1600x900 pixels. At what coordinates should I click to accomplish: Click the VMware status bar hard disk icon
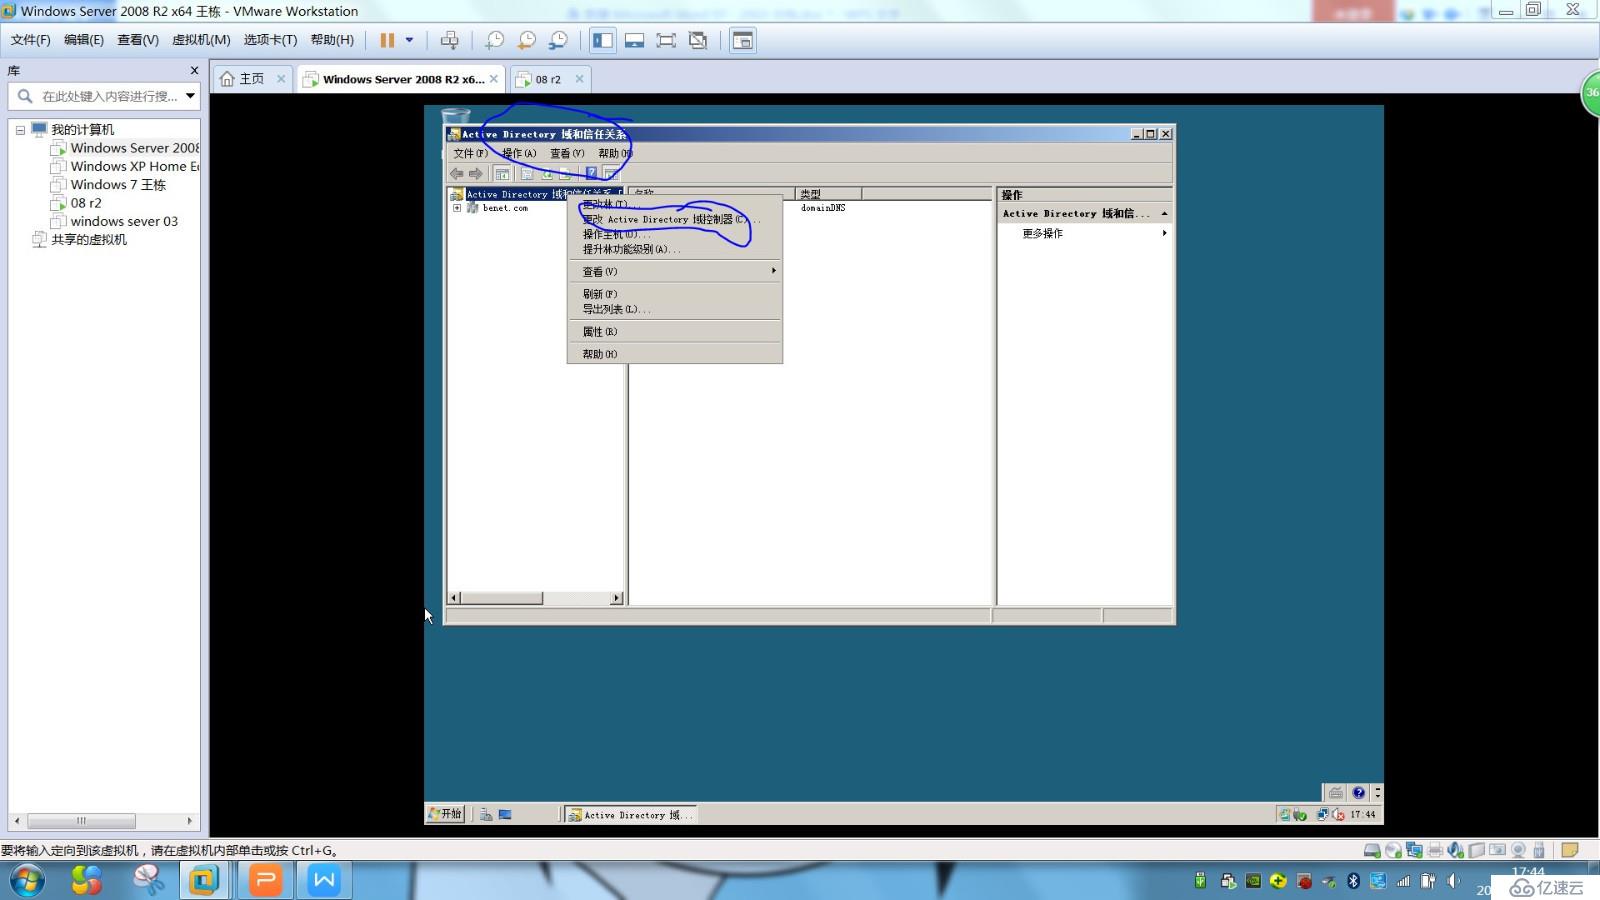pos(1372,850)
